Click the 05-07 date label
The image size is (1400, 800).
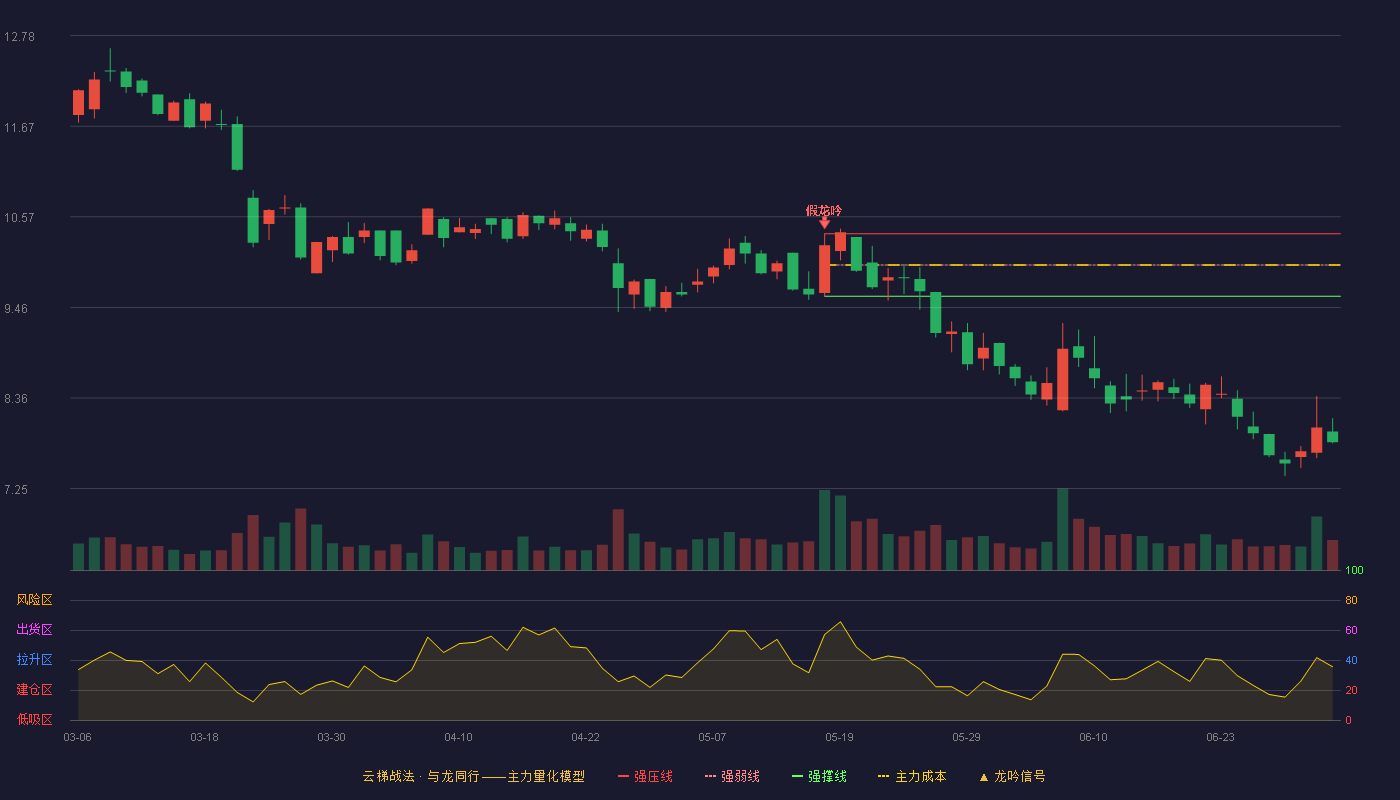[712, 737]
